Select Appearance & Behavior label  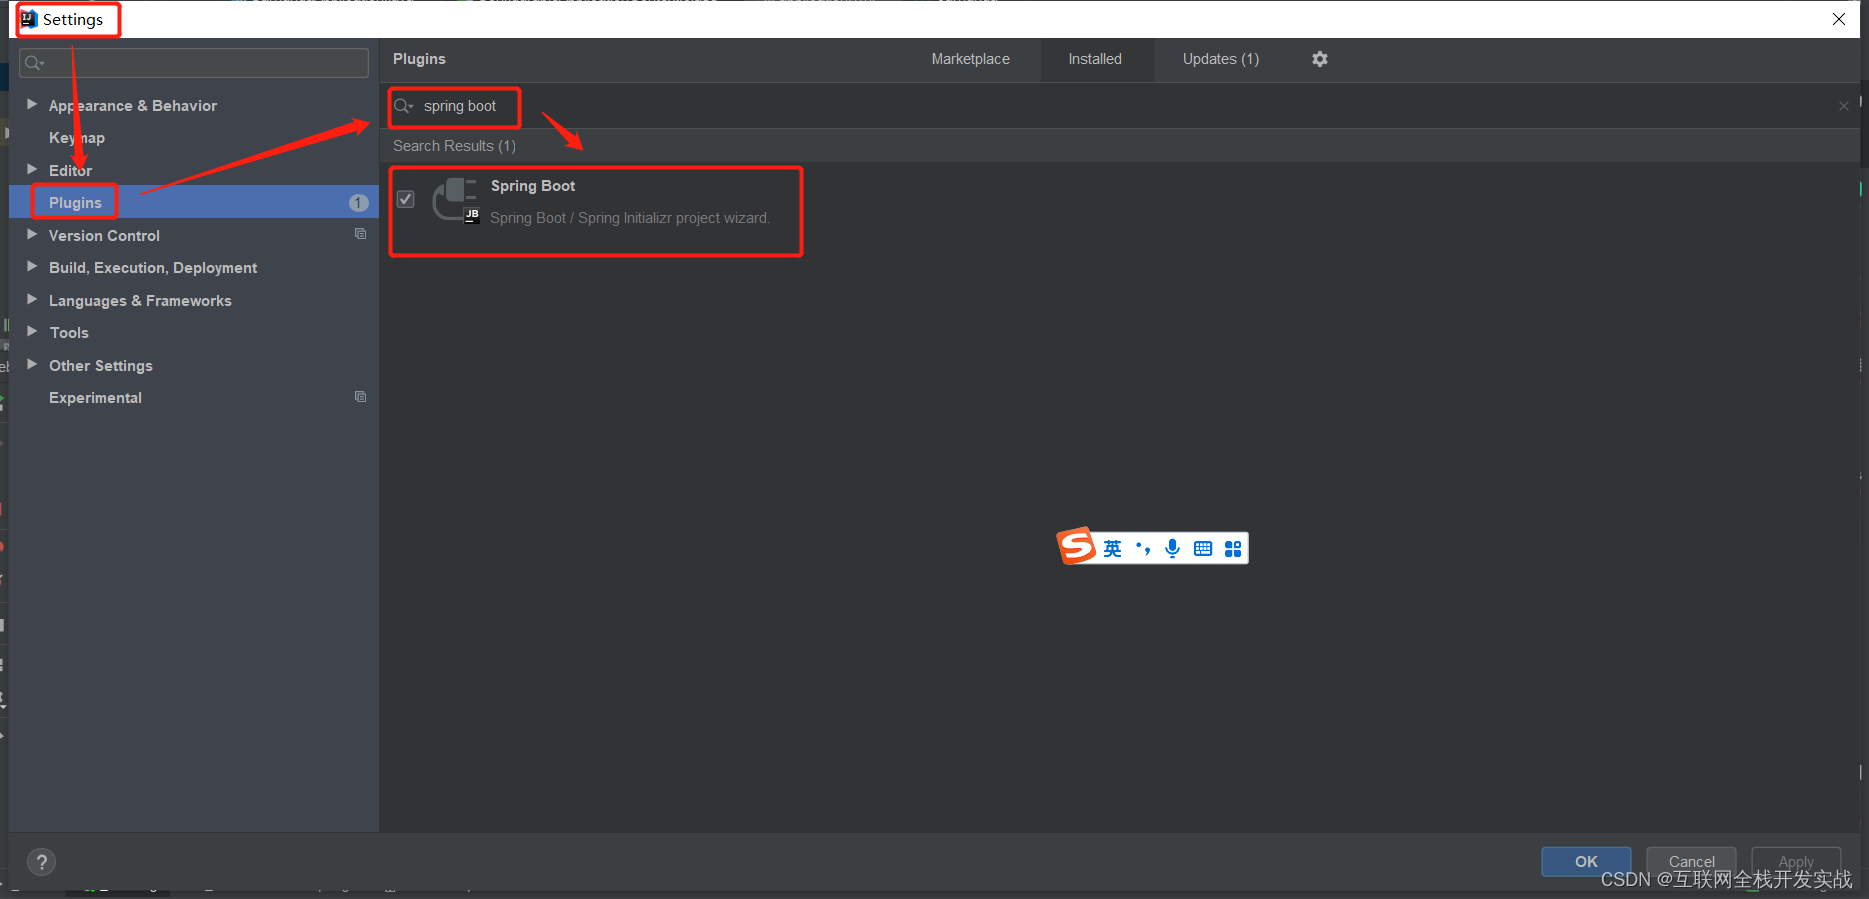click(x=133, y=106)
